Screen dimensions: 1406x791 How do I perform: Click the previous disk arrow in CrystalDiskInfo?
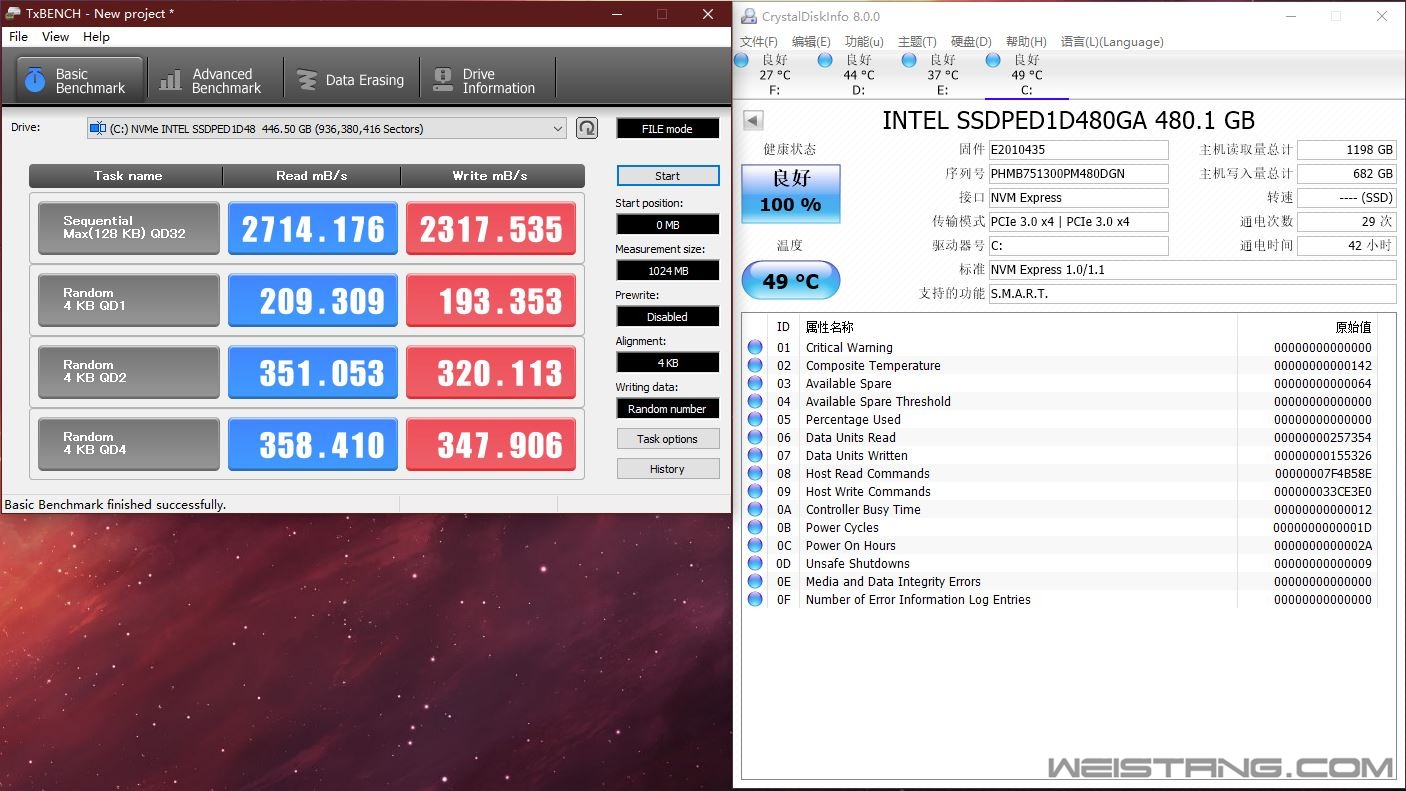coord(753,121)
